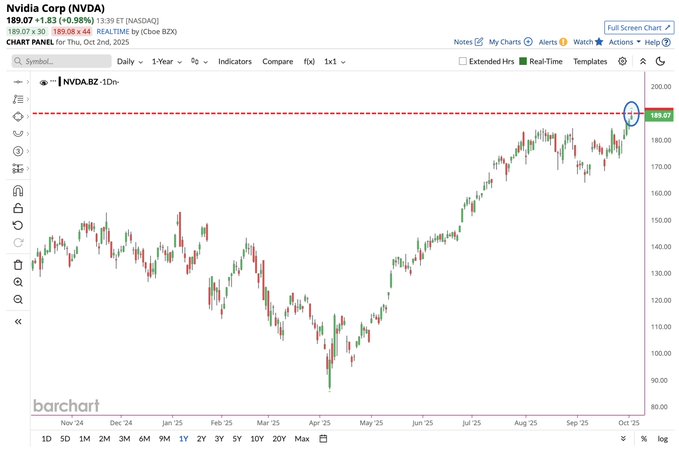Open Notes for this chart
Screen dimensions: 679x449
tap(468, 42)
